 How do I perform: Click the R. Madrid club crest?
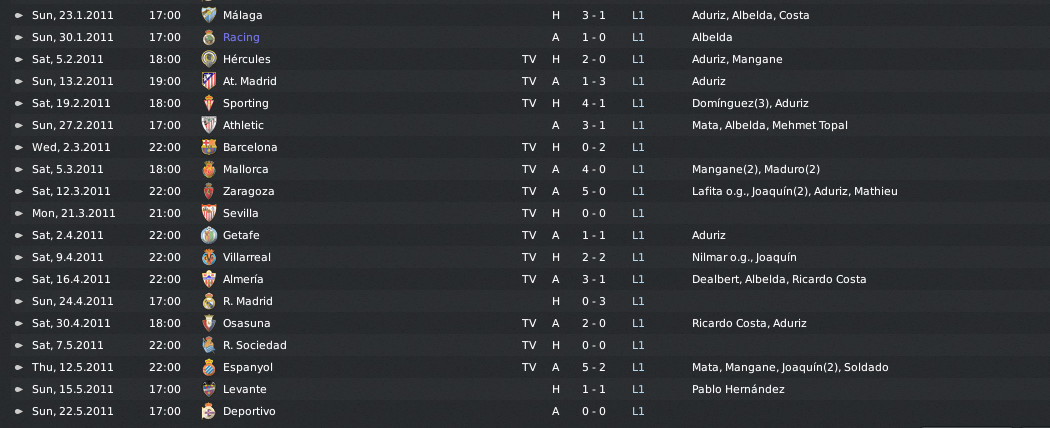pos(209,301)
